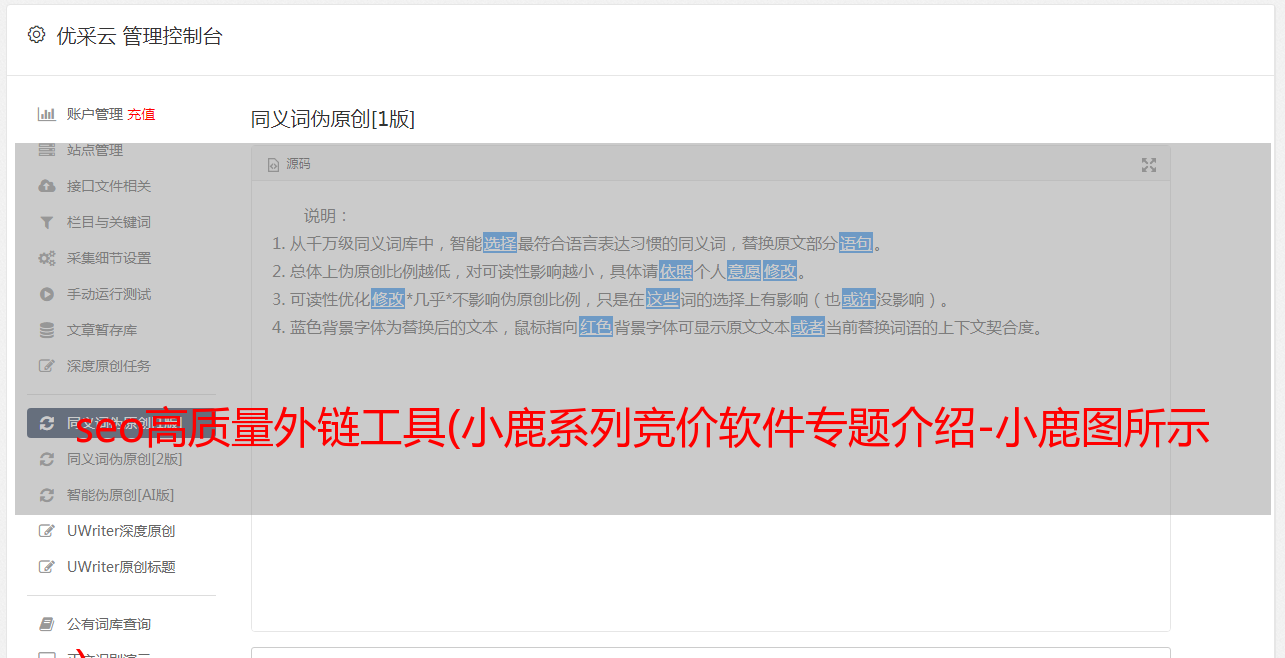Select 智能伪原创[AI版] in sidebar
The image size is (1285, 658).
point(121,495)
